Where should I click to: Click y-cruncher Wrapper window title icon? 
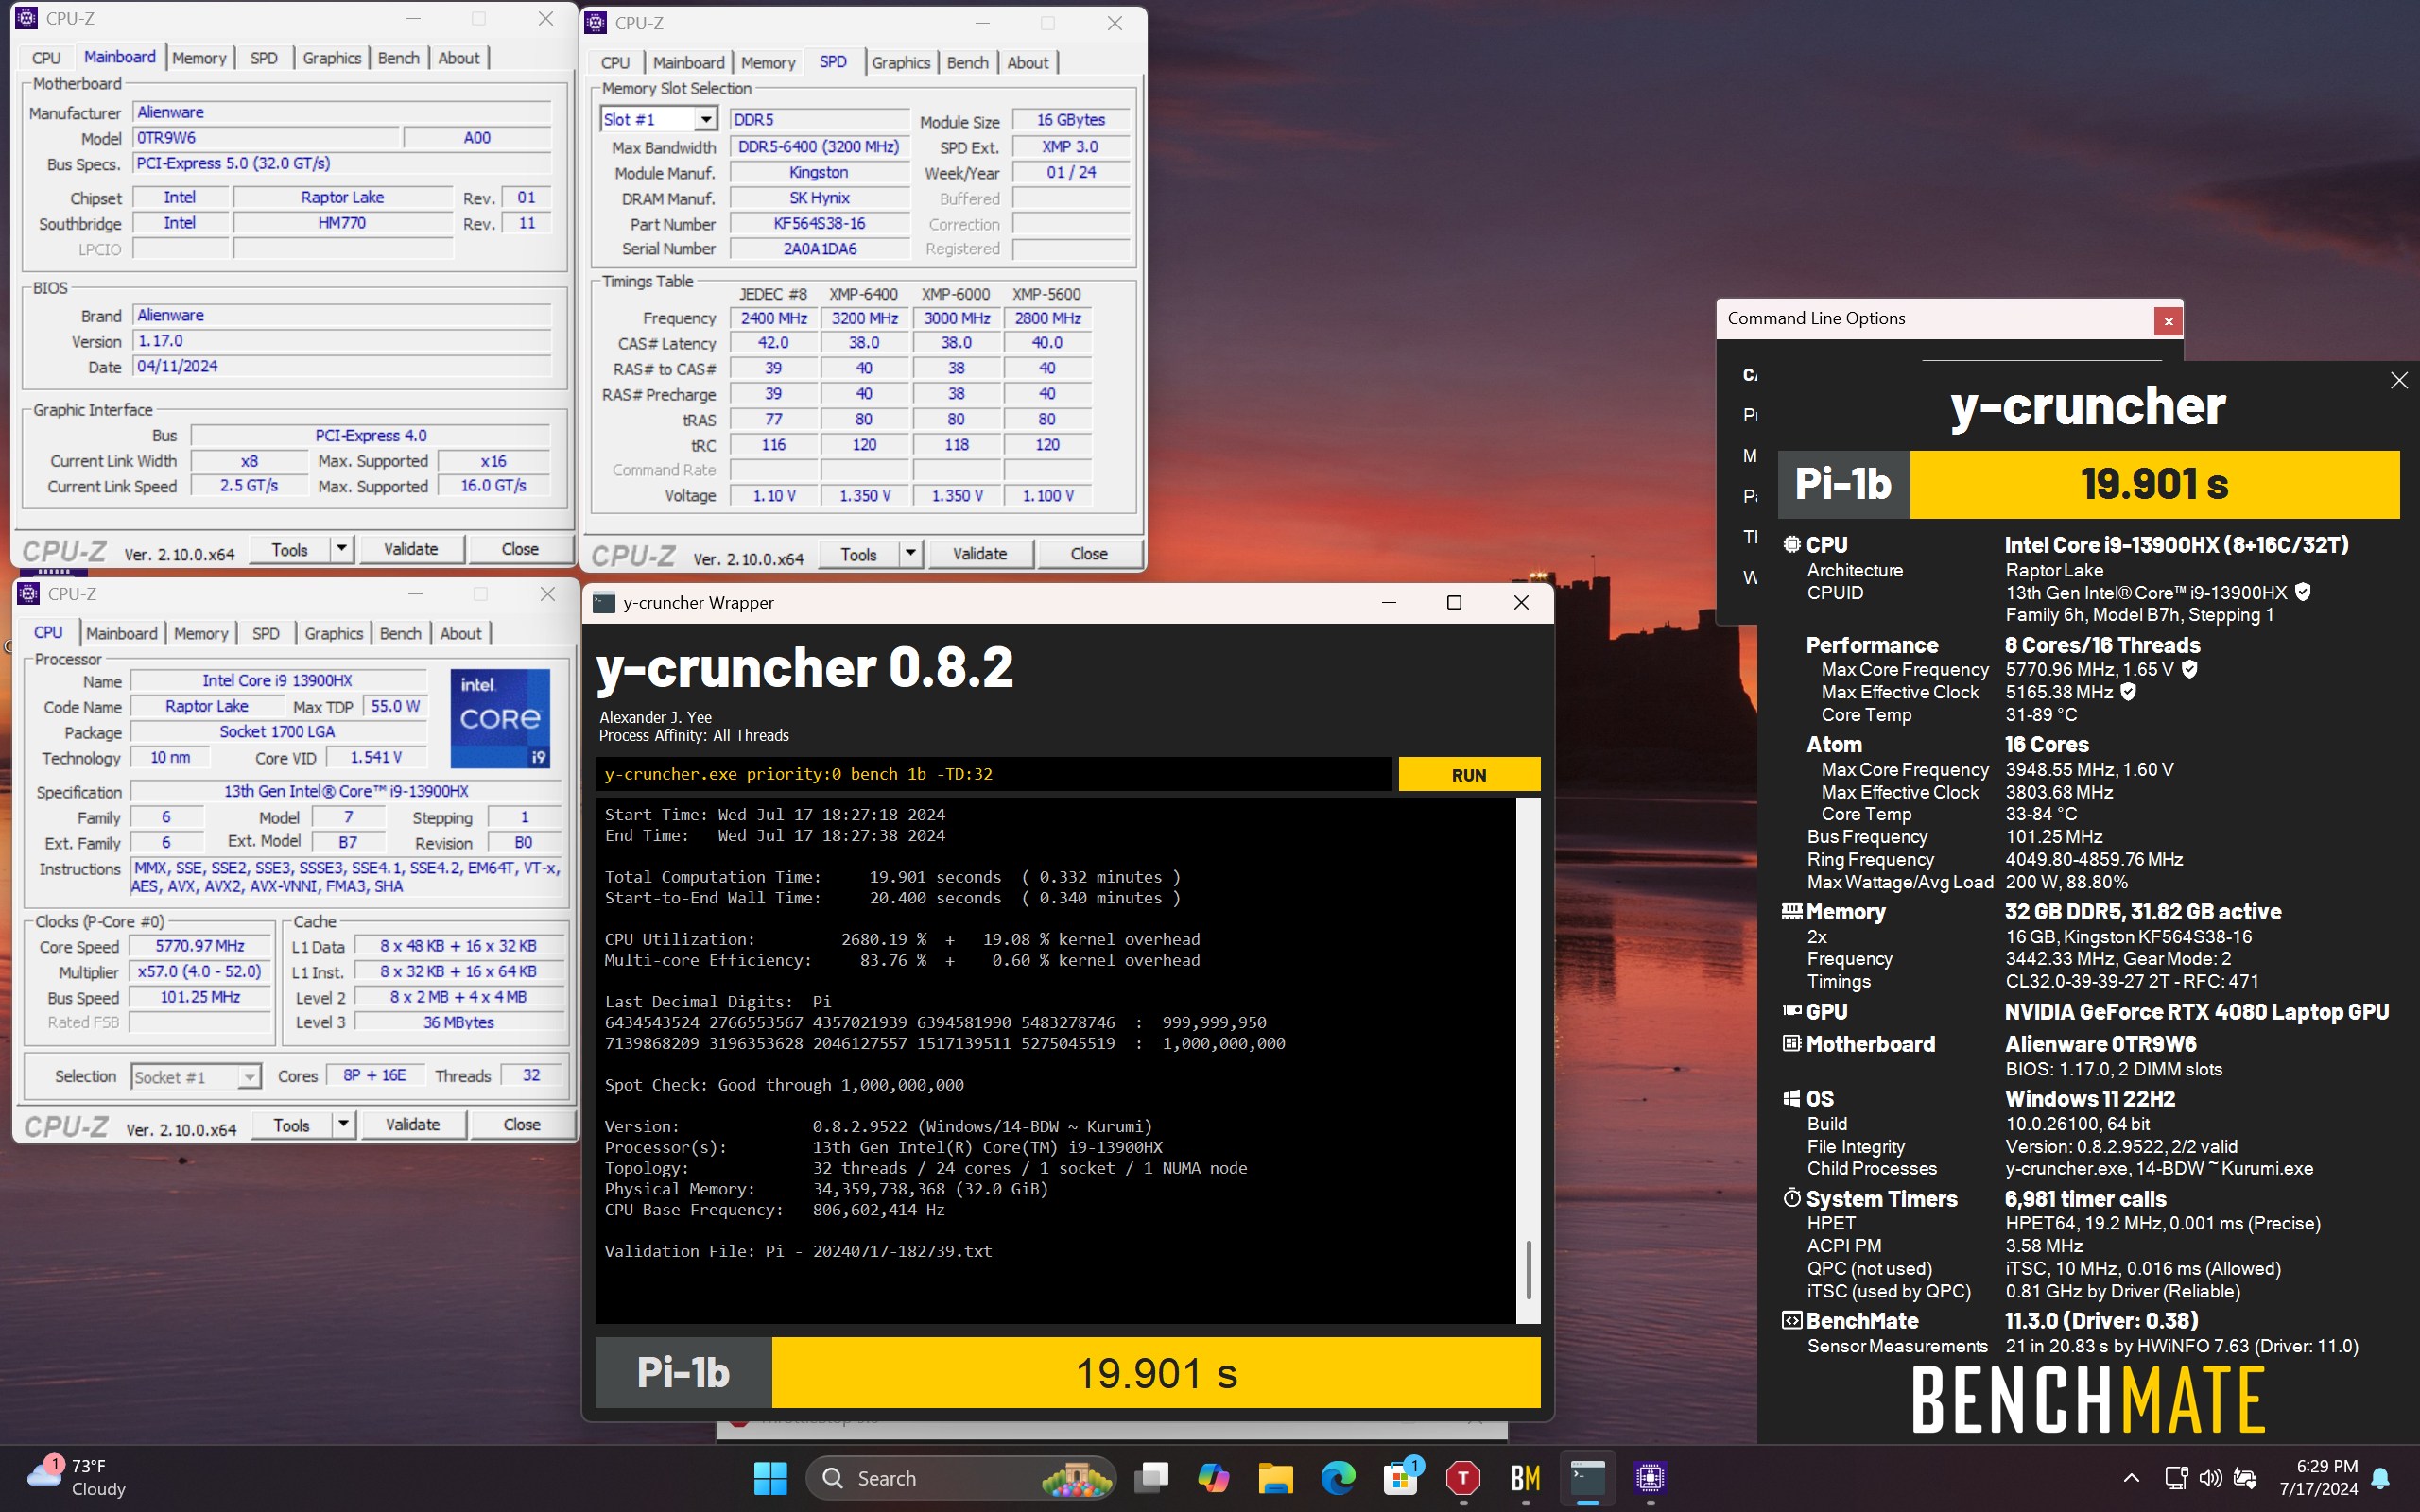[604, 602]
